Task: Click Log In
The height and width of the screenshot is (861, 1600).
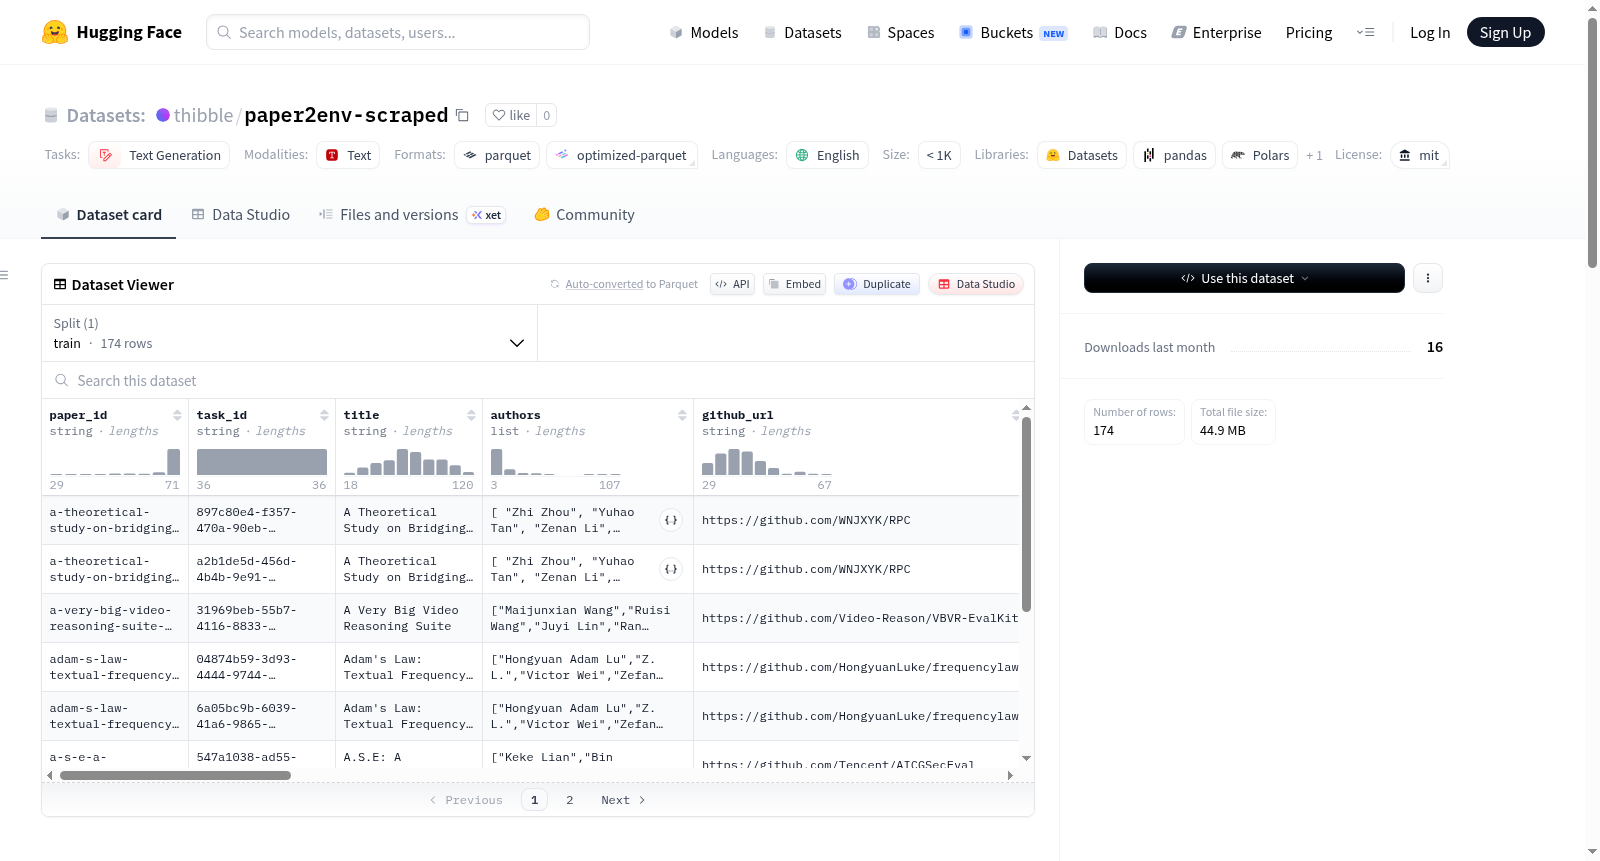Action: (1430, 32)
